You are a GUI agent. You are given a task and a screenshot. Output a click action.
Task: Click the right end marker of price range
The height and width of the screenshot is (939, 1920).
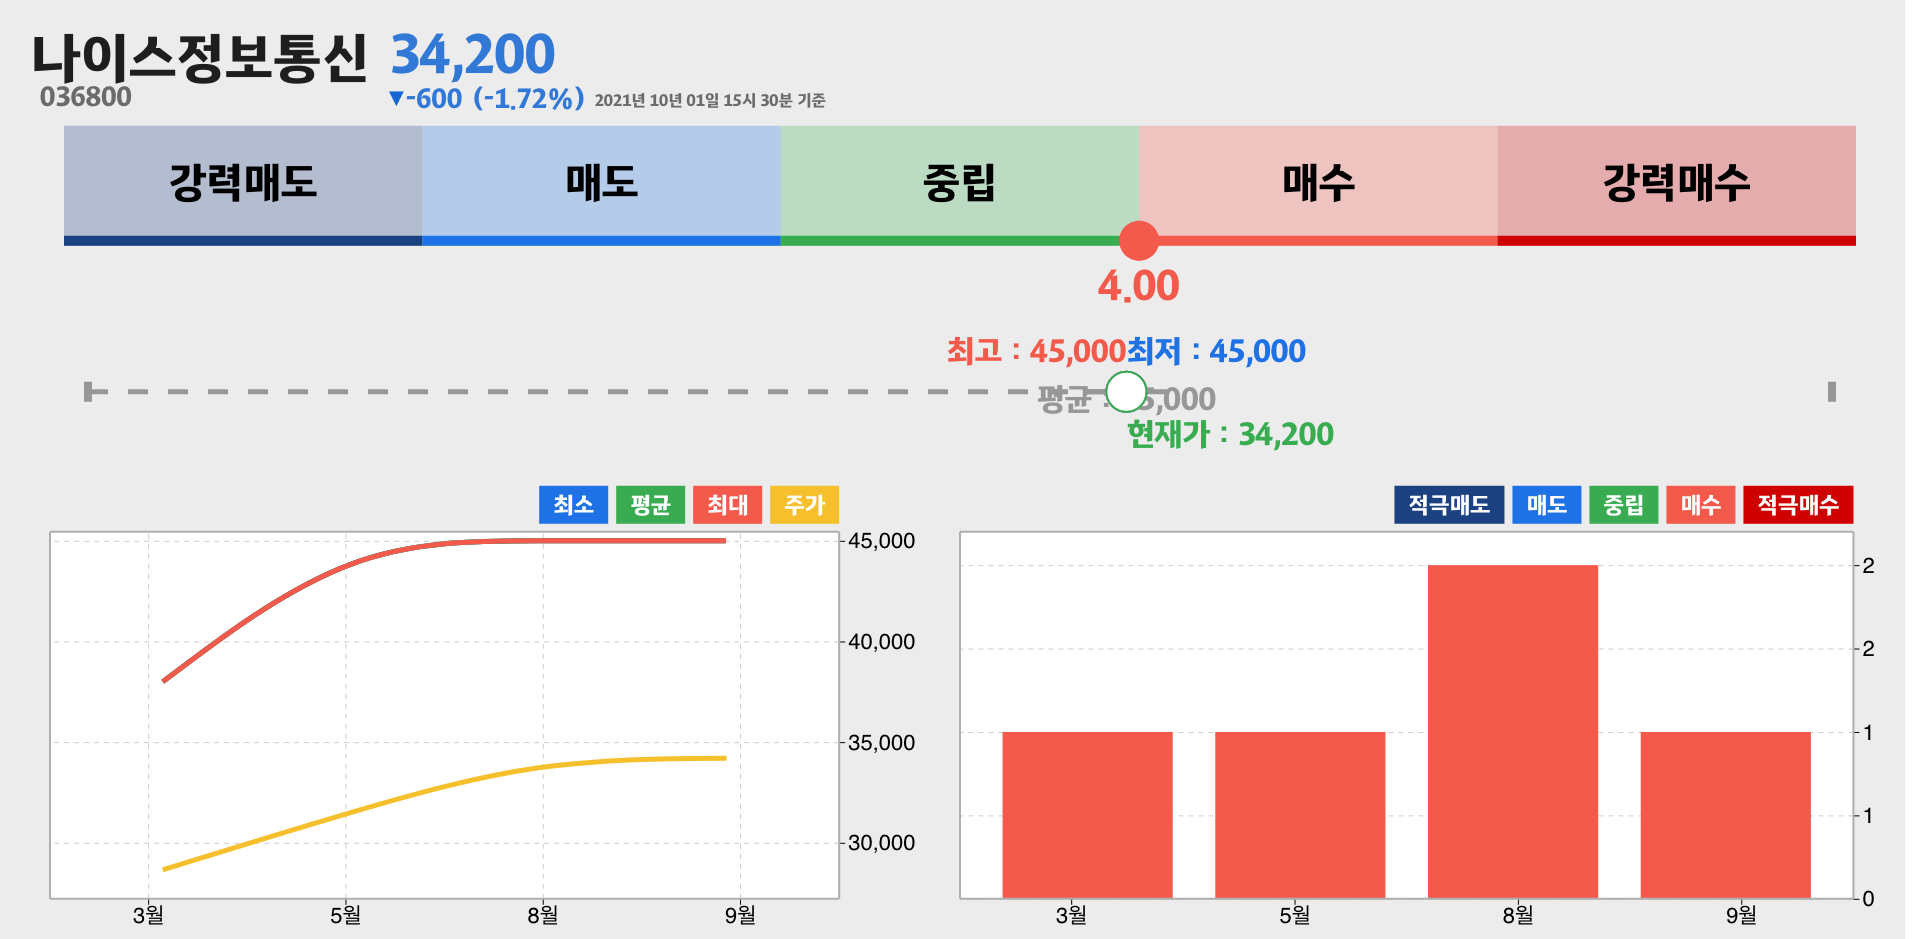(x=1831, y=391)
